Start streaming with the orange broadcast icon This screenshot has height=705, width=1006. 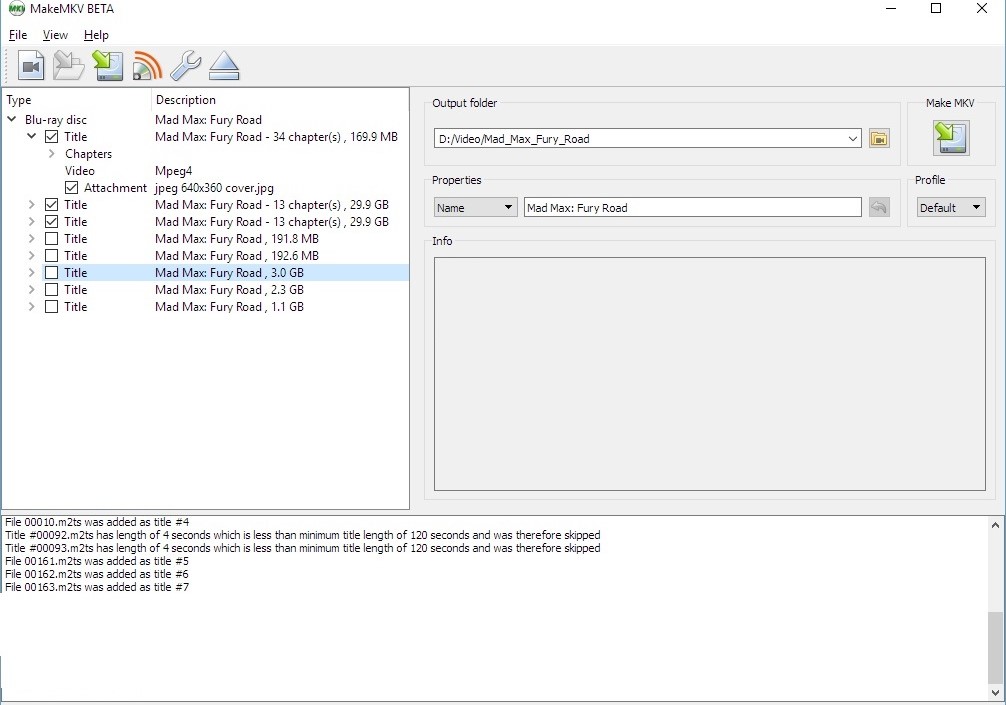point(147,65)
